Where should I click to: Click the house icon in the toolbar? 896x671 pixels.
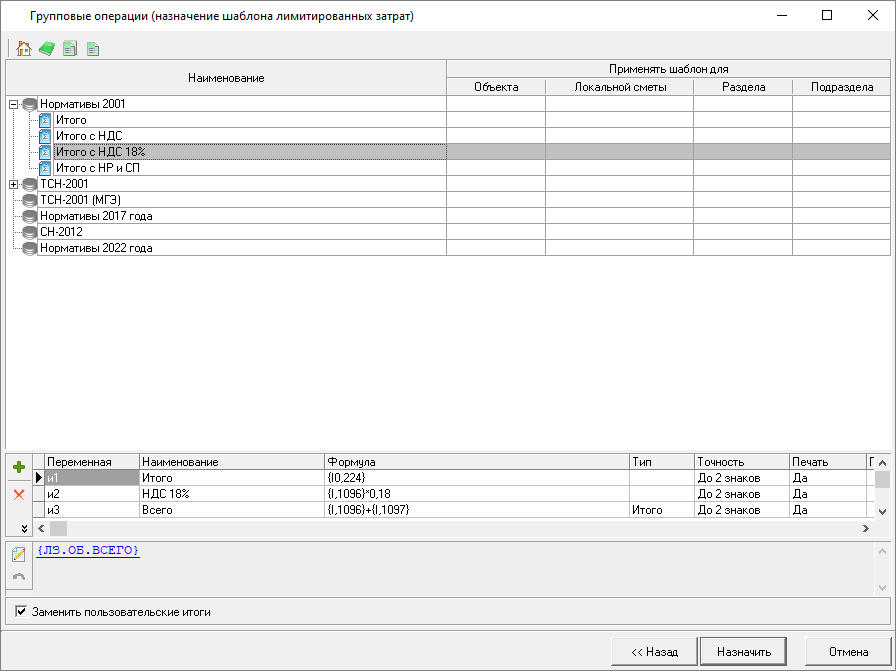(x=24, y=48)
